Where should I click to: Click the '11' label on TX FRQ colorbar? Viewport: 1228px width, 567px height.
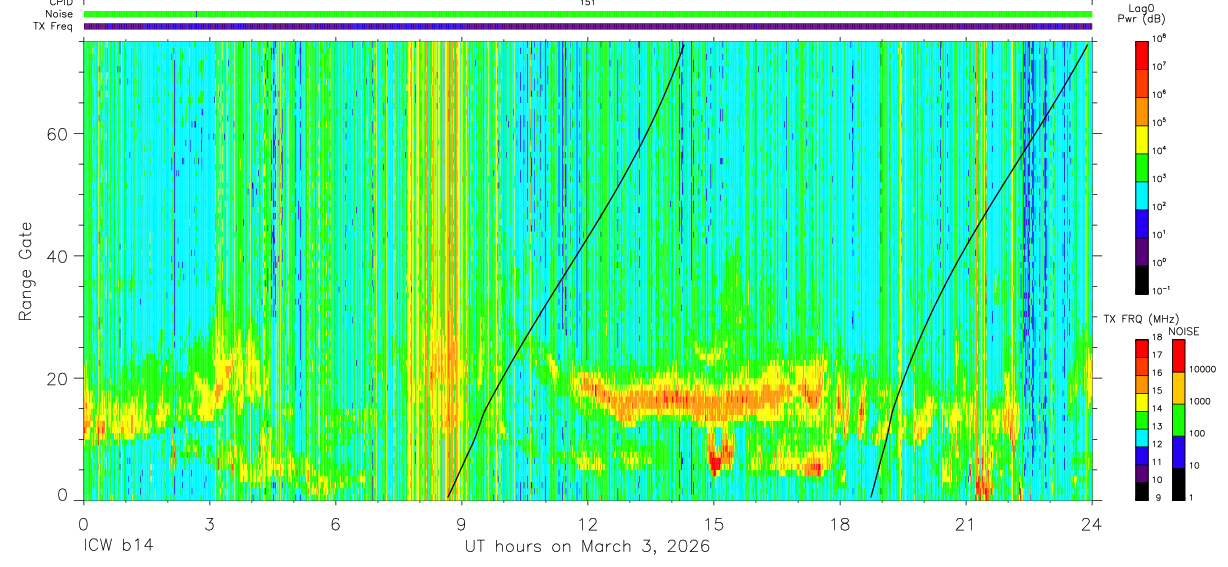[1159, 463]
